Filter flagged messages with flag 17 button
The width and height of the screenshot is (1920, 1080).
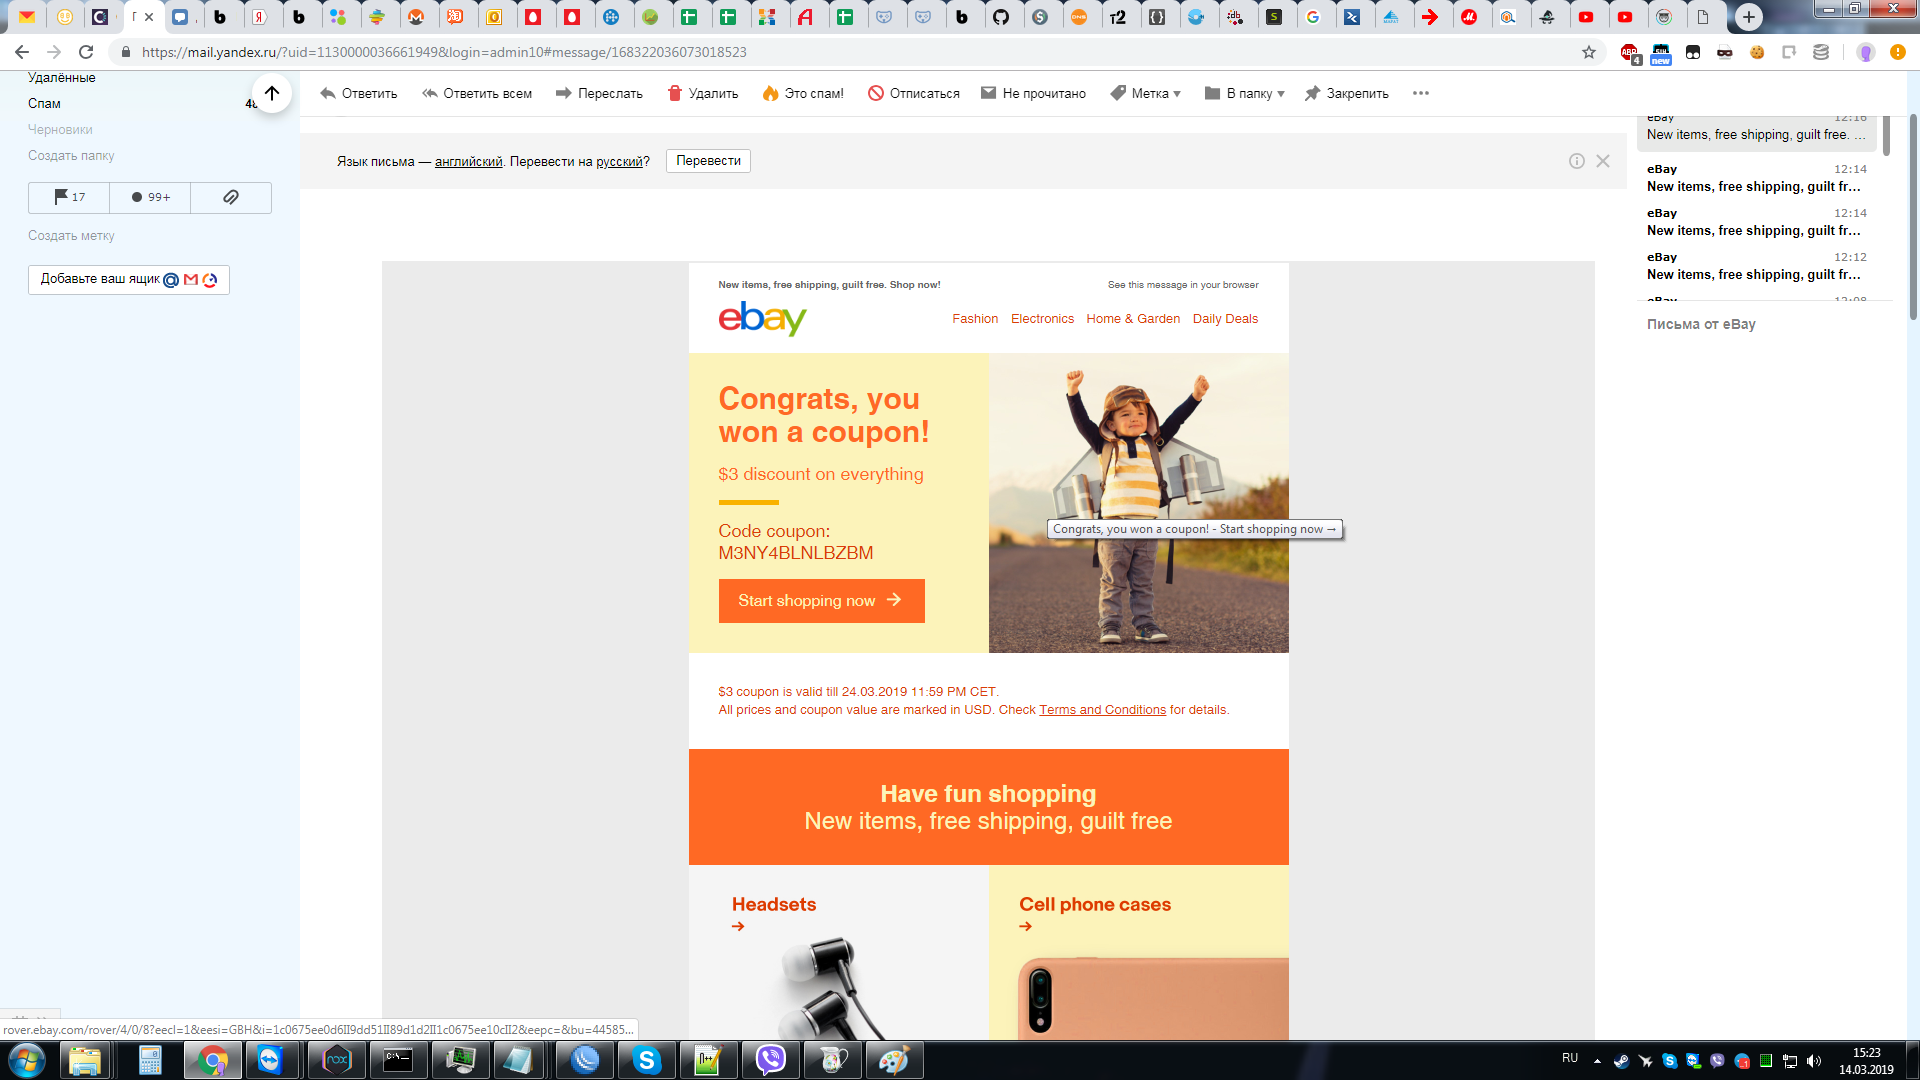[69, 197]
